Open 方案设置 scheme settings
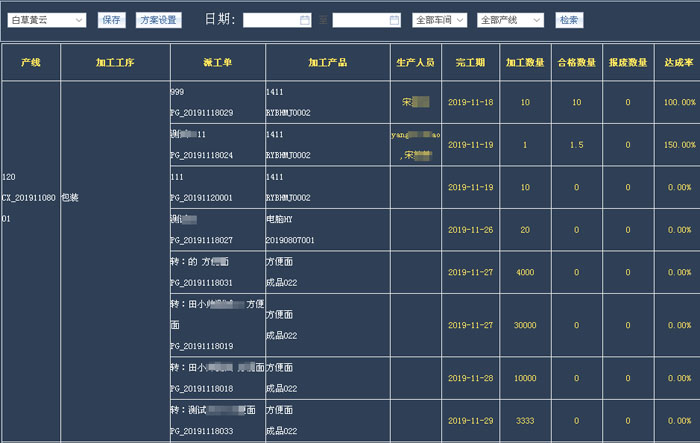 point(157,20)
